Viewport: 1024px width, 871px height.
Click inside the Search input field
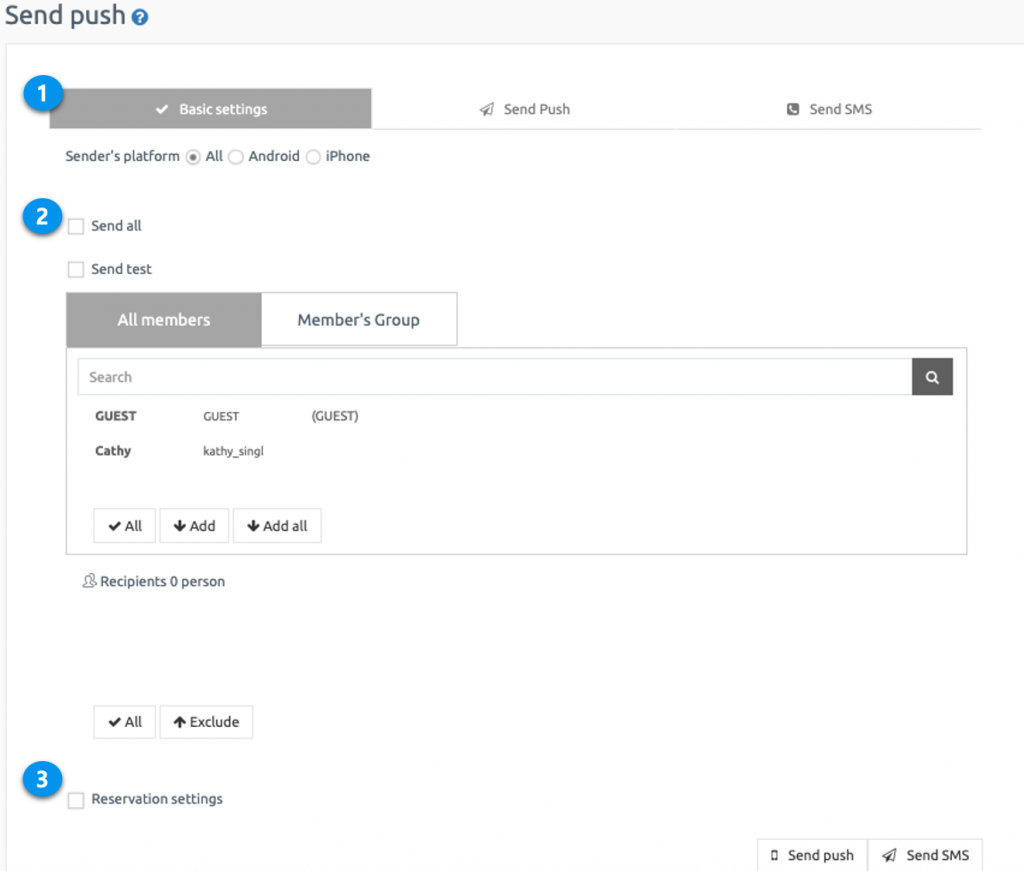(x=400, y=377)
